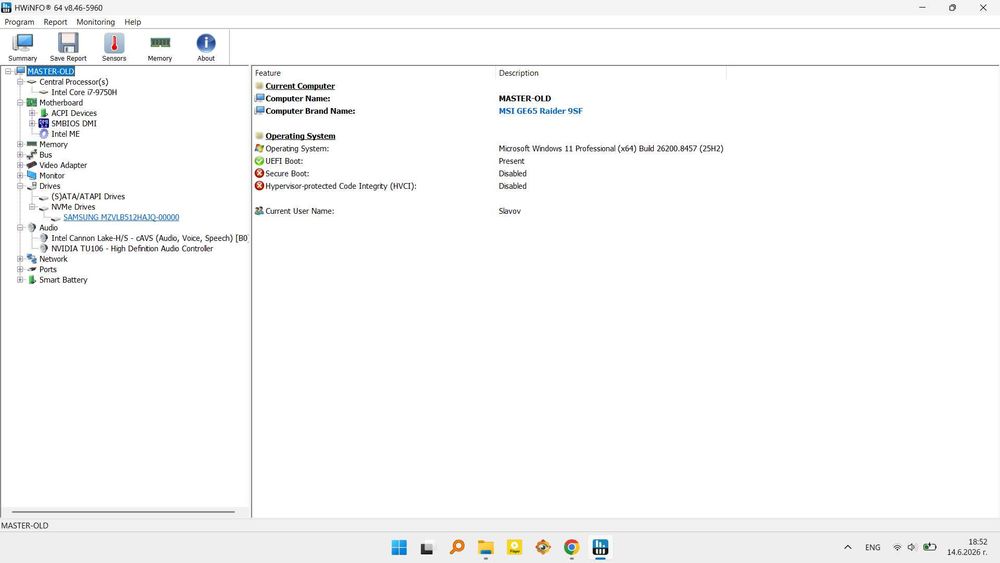Click the tree panel horizontal scrollbar
Viewport: 1000px width, 563px height.
[x=123, y=512]
